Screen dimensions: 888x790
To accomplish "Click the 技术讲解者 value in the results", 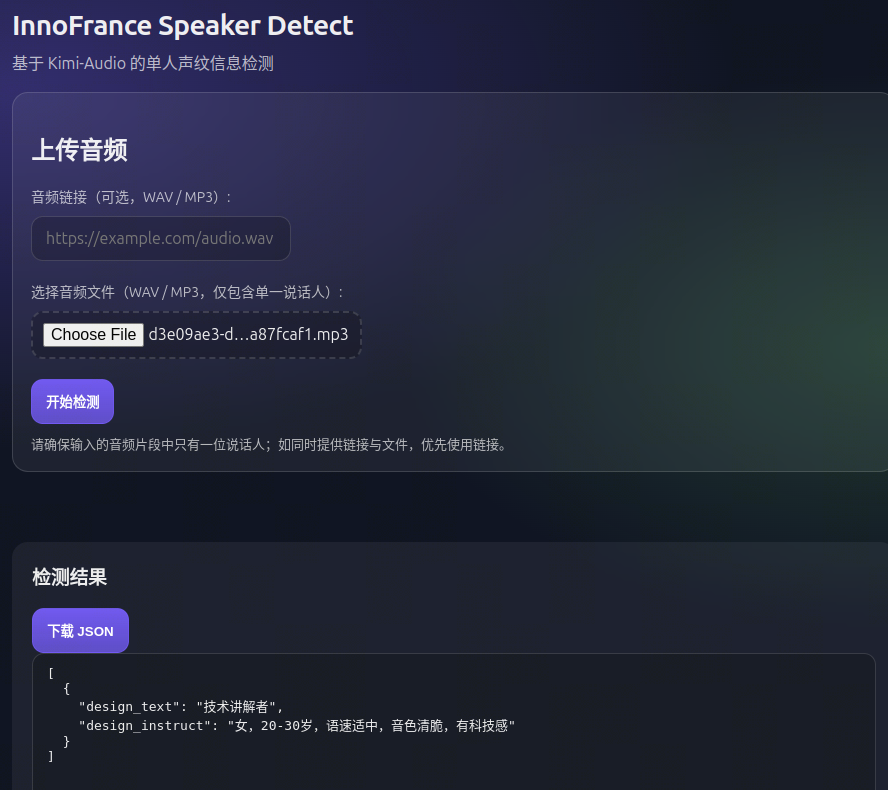I will tap(240, 707).
